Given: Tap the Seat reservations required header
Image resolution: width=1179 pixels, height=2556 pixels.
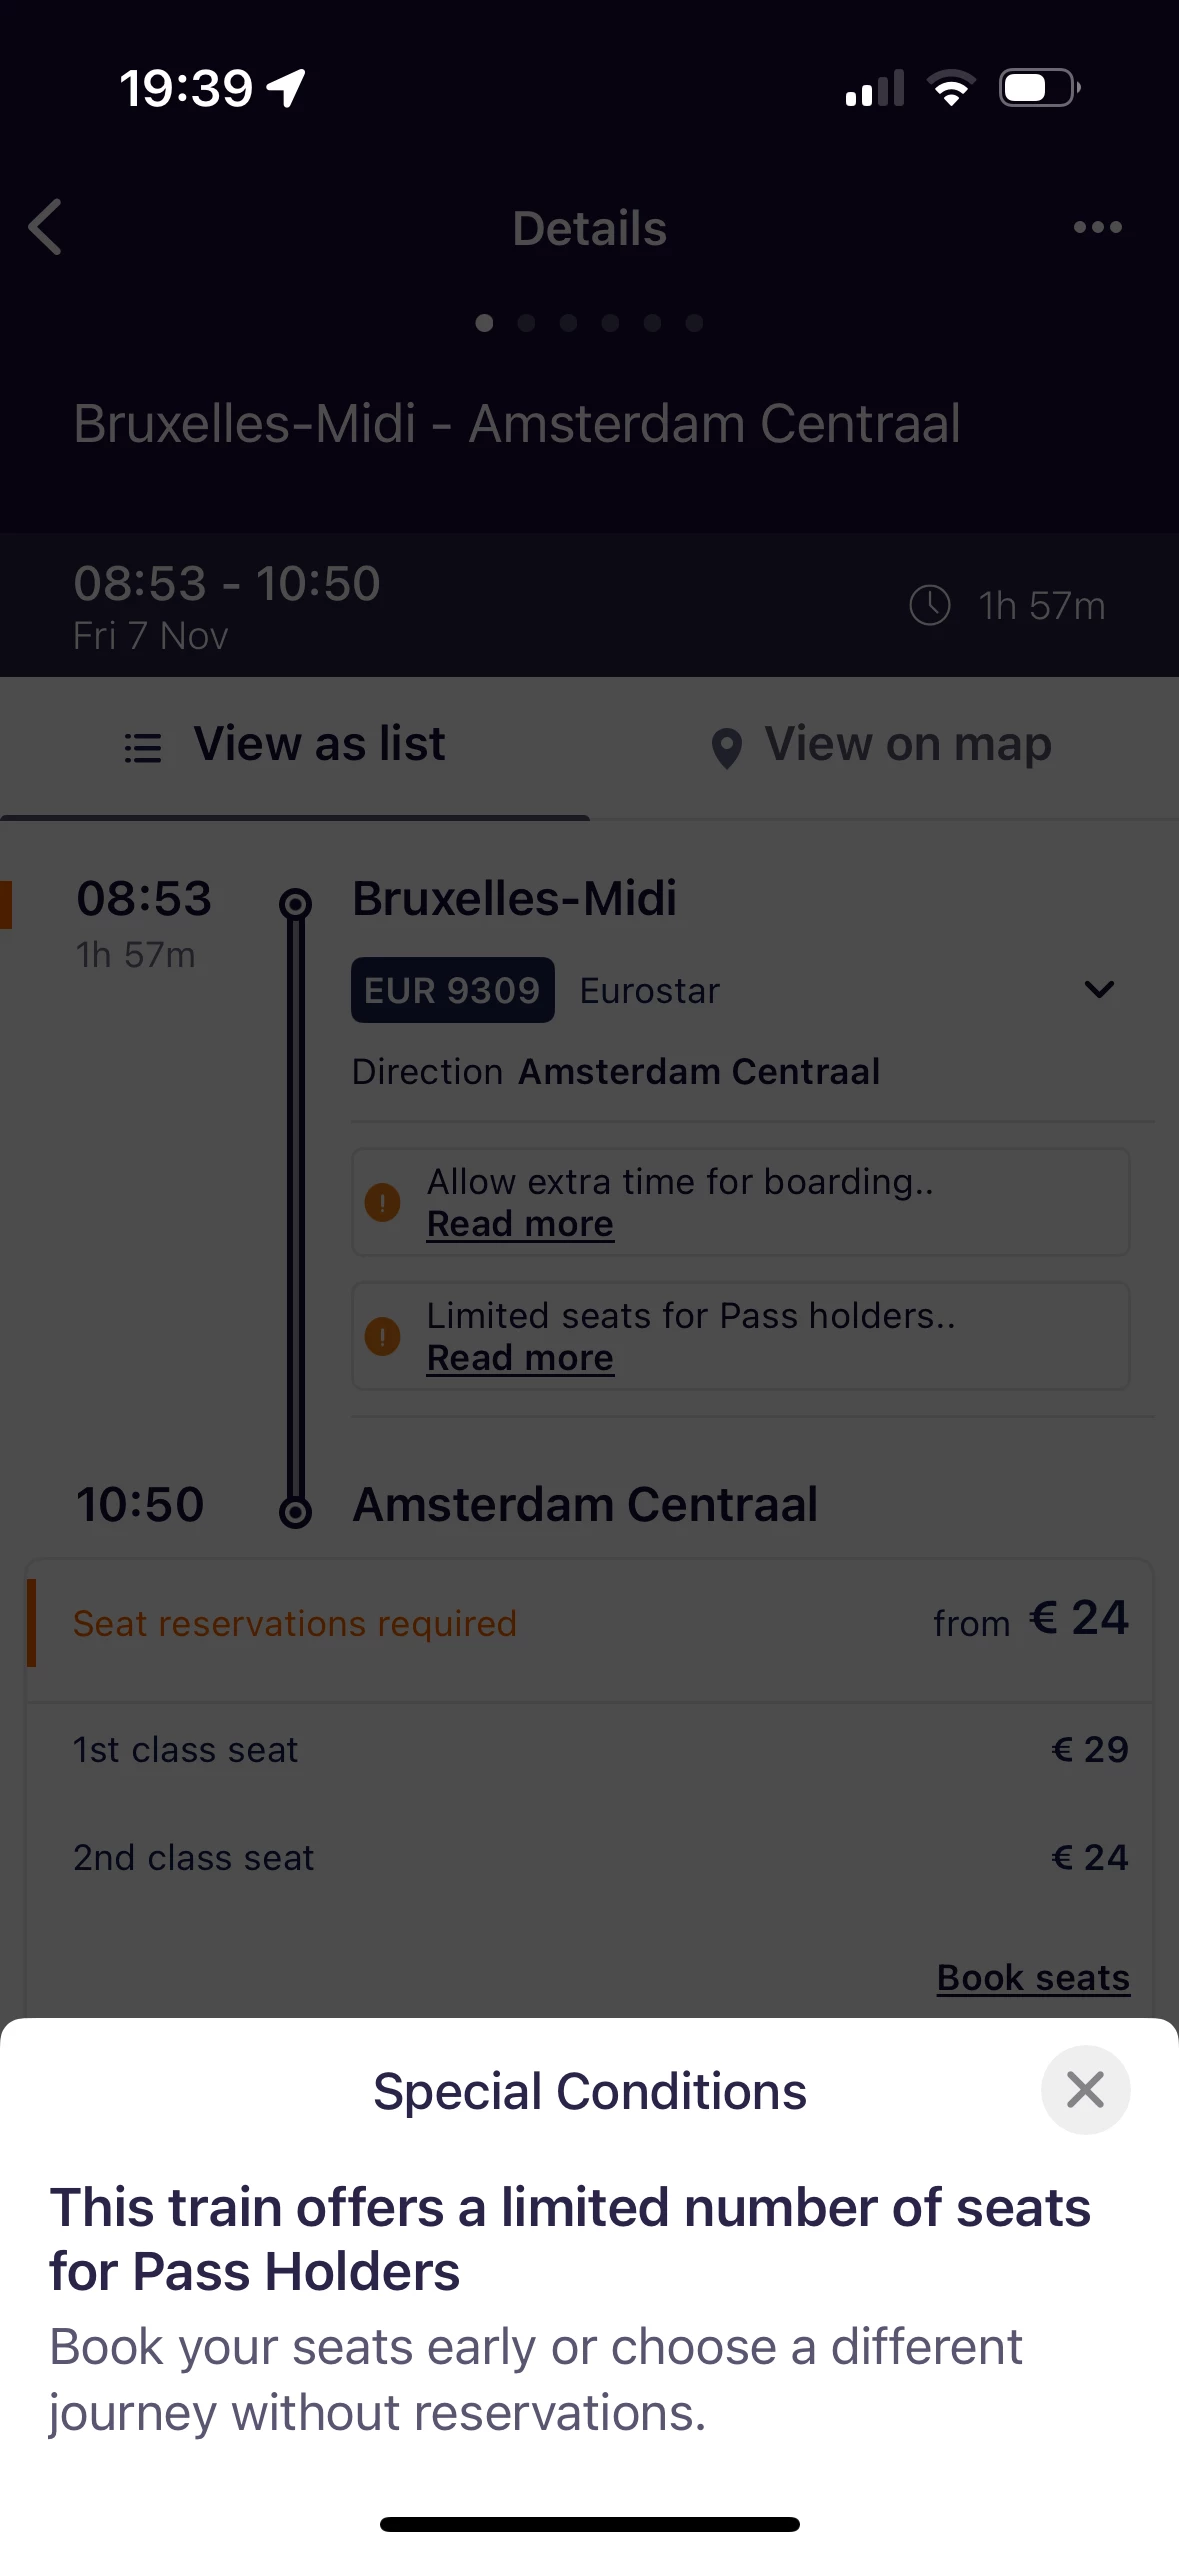Looking at the screenshot, I should click(x=295, y=1623).
